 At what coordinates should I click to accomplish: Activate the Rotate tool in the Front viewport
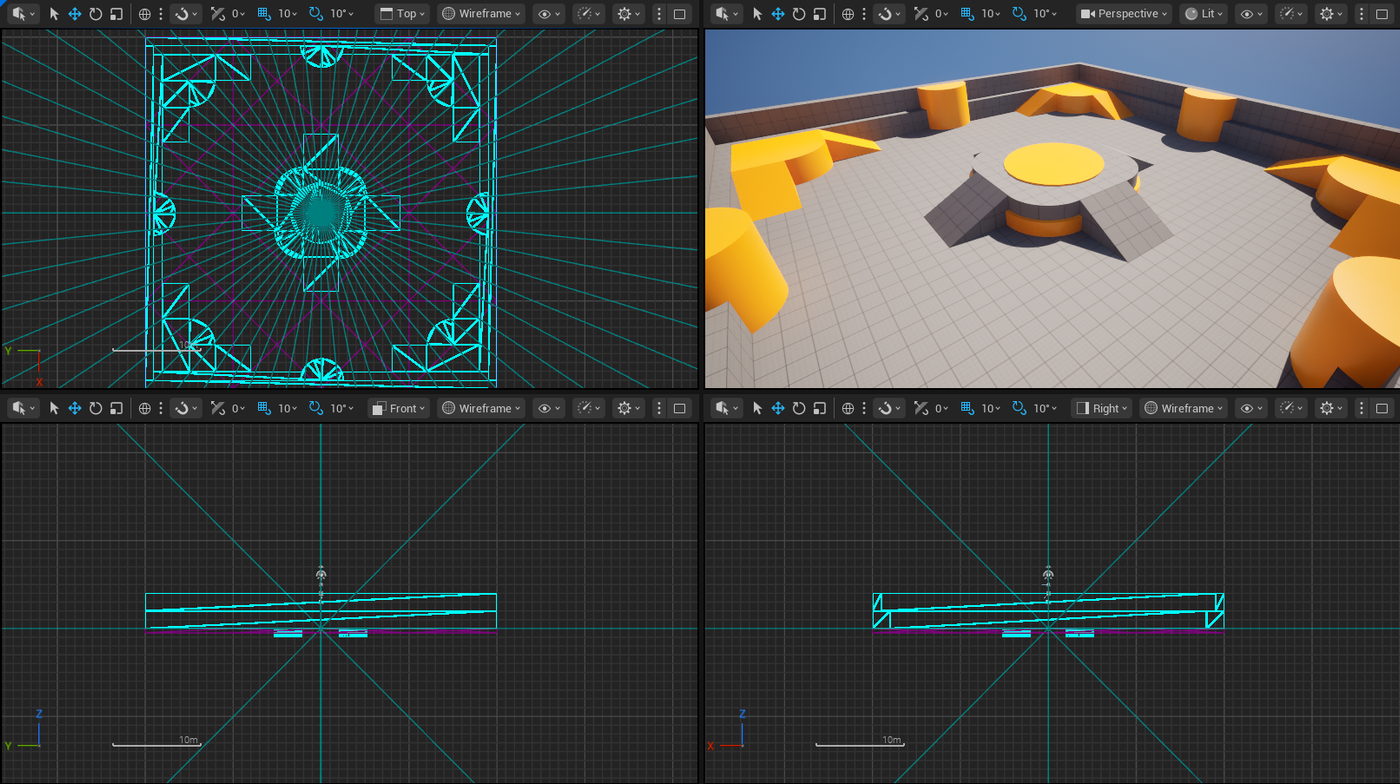tap(96, 408)
